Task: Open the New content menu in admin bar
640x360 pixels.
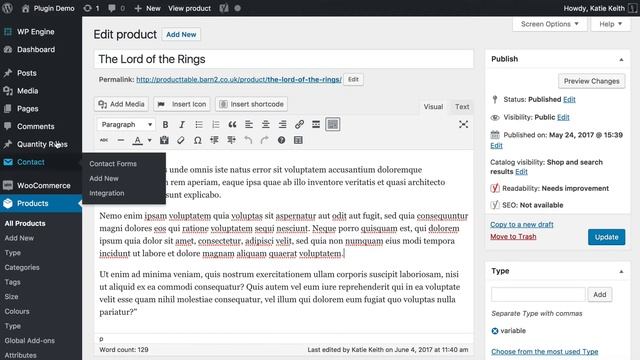Action: 147,8
